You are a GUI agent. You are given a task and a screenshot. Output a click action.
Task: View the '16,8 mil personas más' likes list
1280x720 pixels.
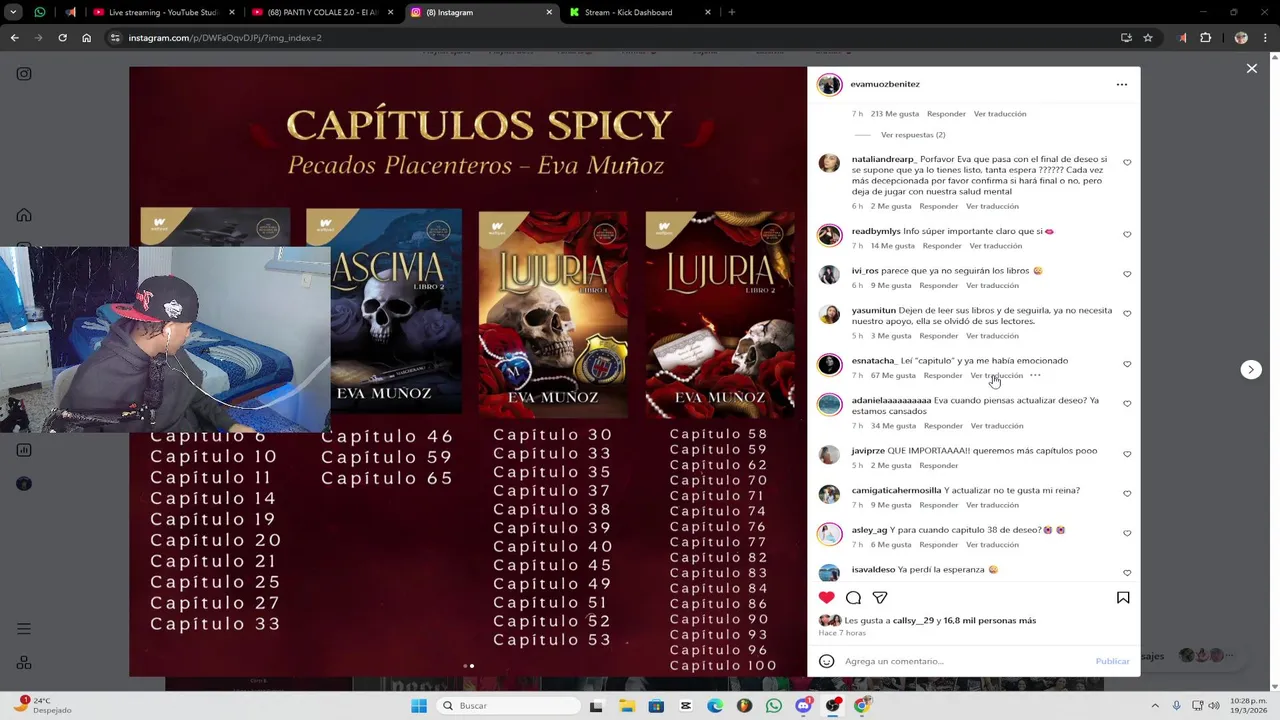point(990,621)
